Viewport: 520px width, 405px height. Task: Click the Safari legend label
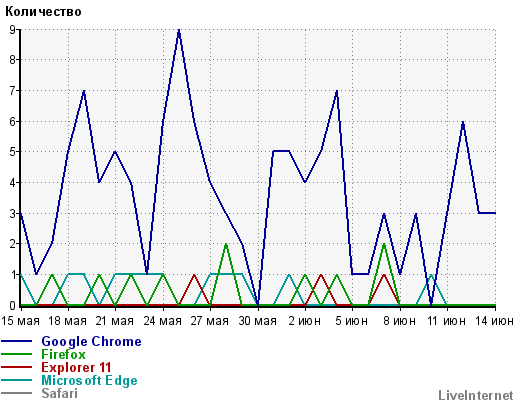click(x=59, y=393)
